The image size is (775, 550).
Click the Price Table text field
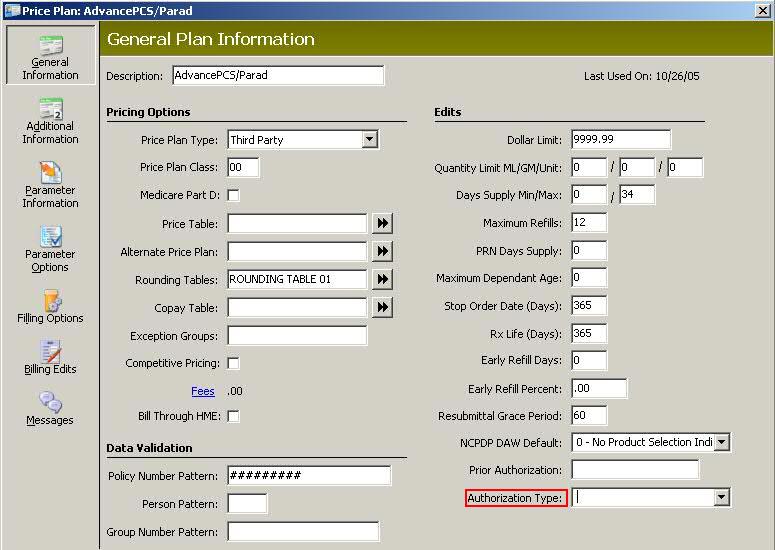(297, 223)
